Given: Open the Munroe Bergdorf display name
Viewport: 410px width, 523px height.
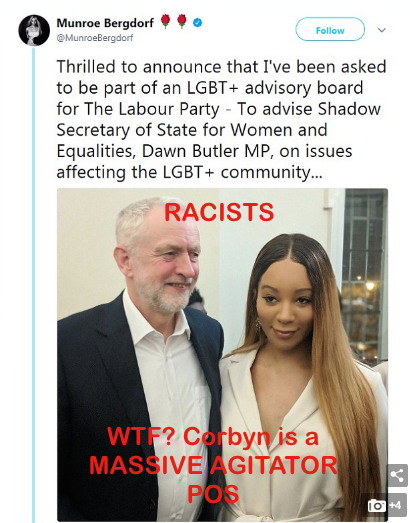Looking at the screenshot, I should pyautogui.click(x=105, y=23).
